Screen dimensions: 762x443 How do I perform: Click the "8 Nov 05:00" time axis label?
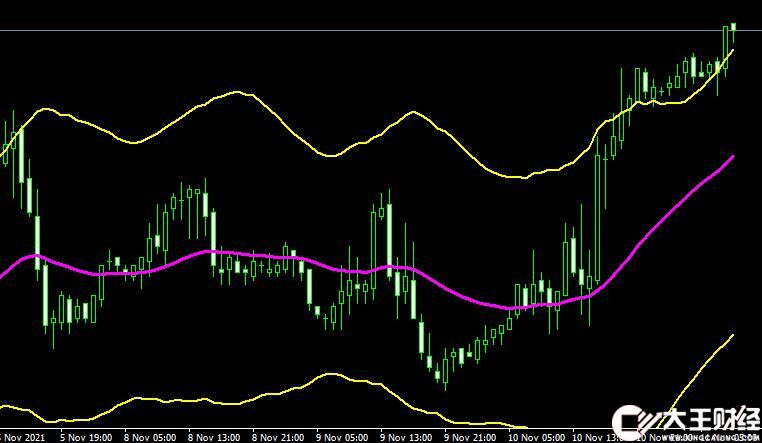click(150, 437)
